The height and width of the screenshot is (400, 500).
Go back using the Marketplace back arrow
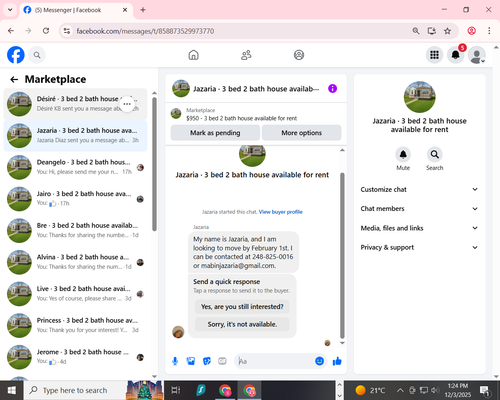pyautogui.click(x=14, y=79)
